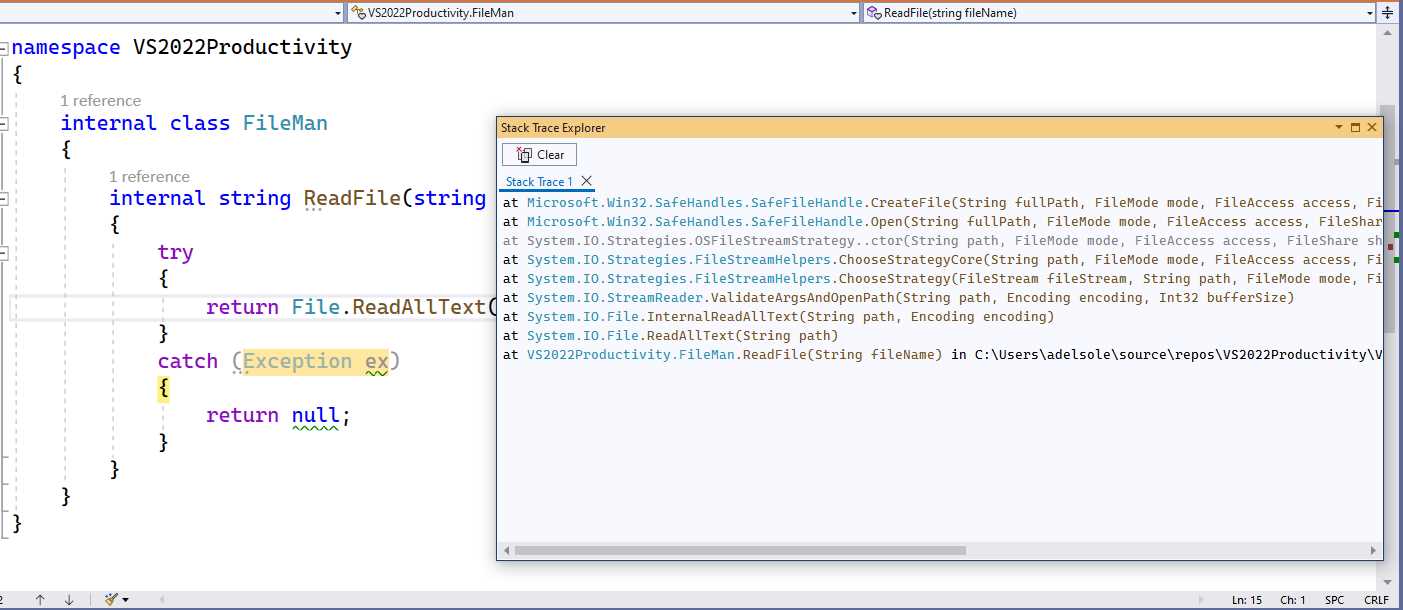Collapse the FileMan class outline
The height and width of the screenshot is (610, 1403).
[x=5, y=123]
